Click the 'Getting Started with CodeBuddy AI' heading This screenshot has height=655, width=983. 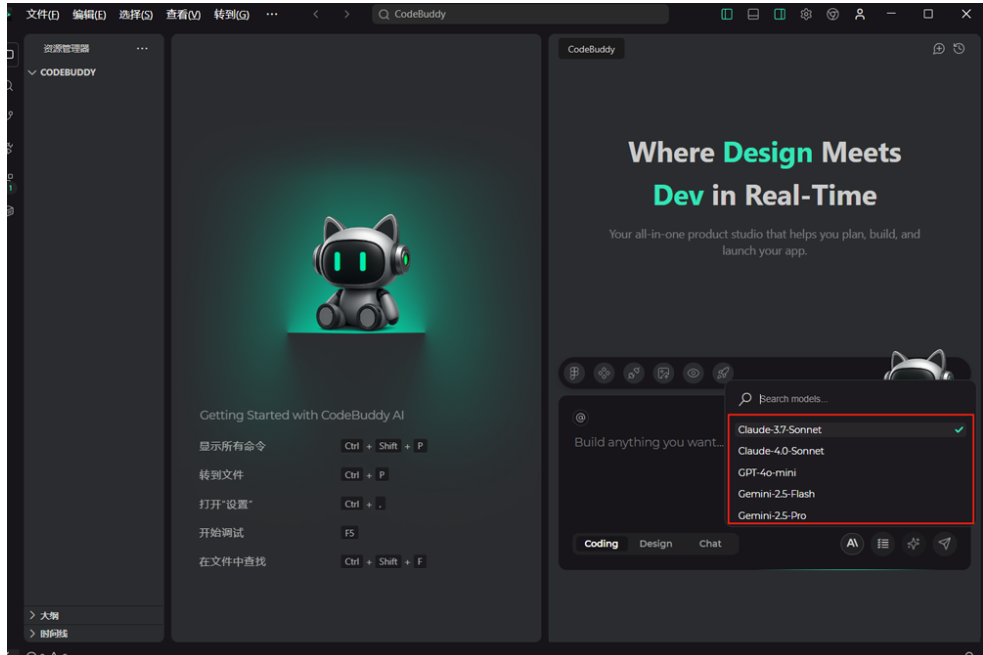302,415
